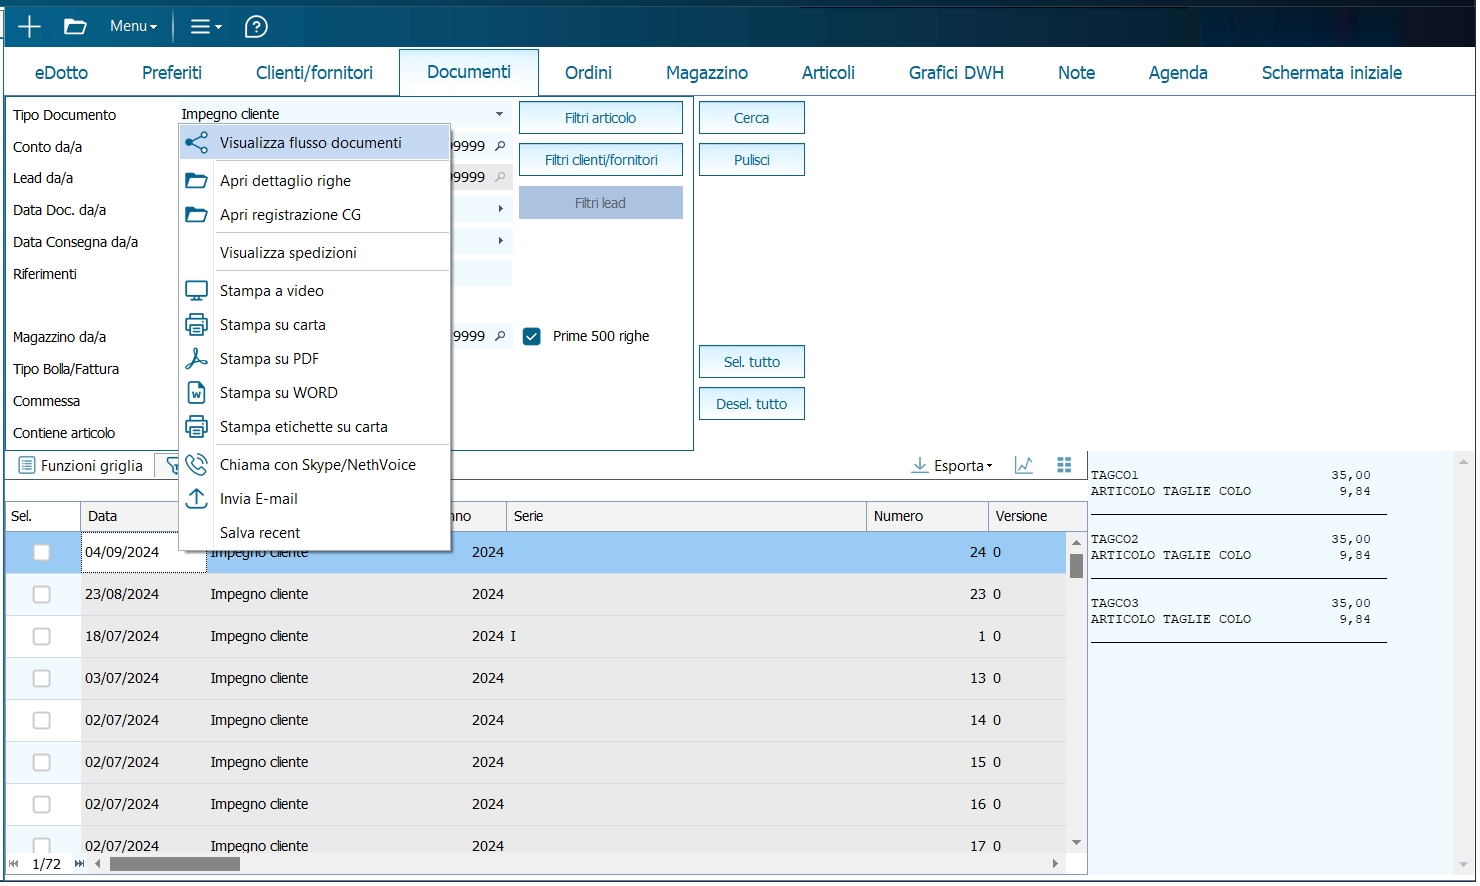The height and width of the screenshot is (886, 1480).
Task: Open the help question mark icon
Action: pyautogui.click(x=256, y=27)
